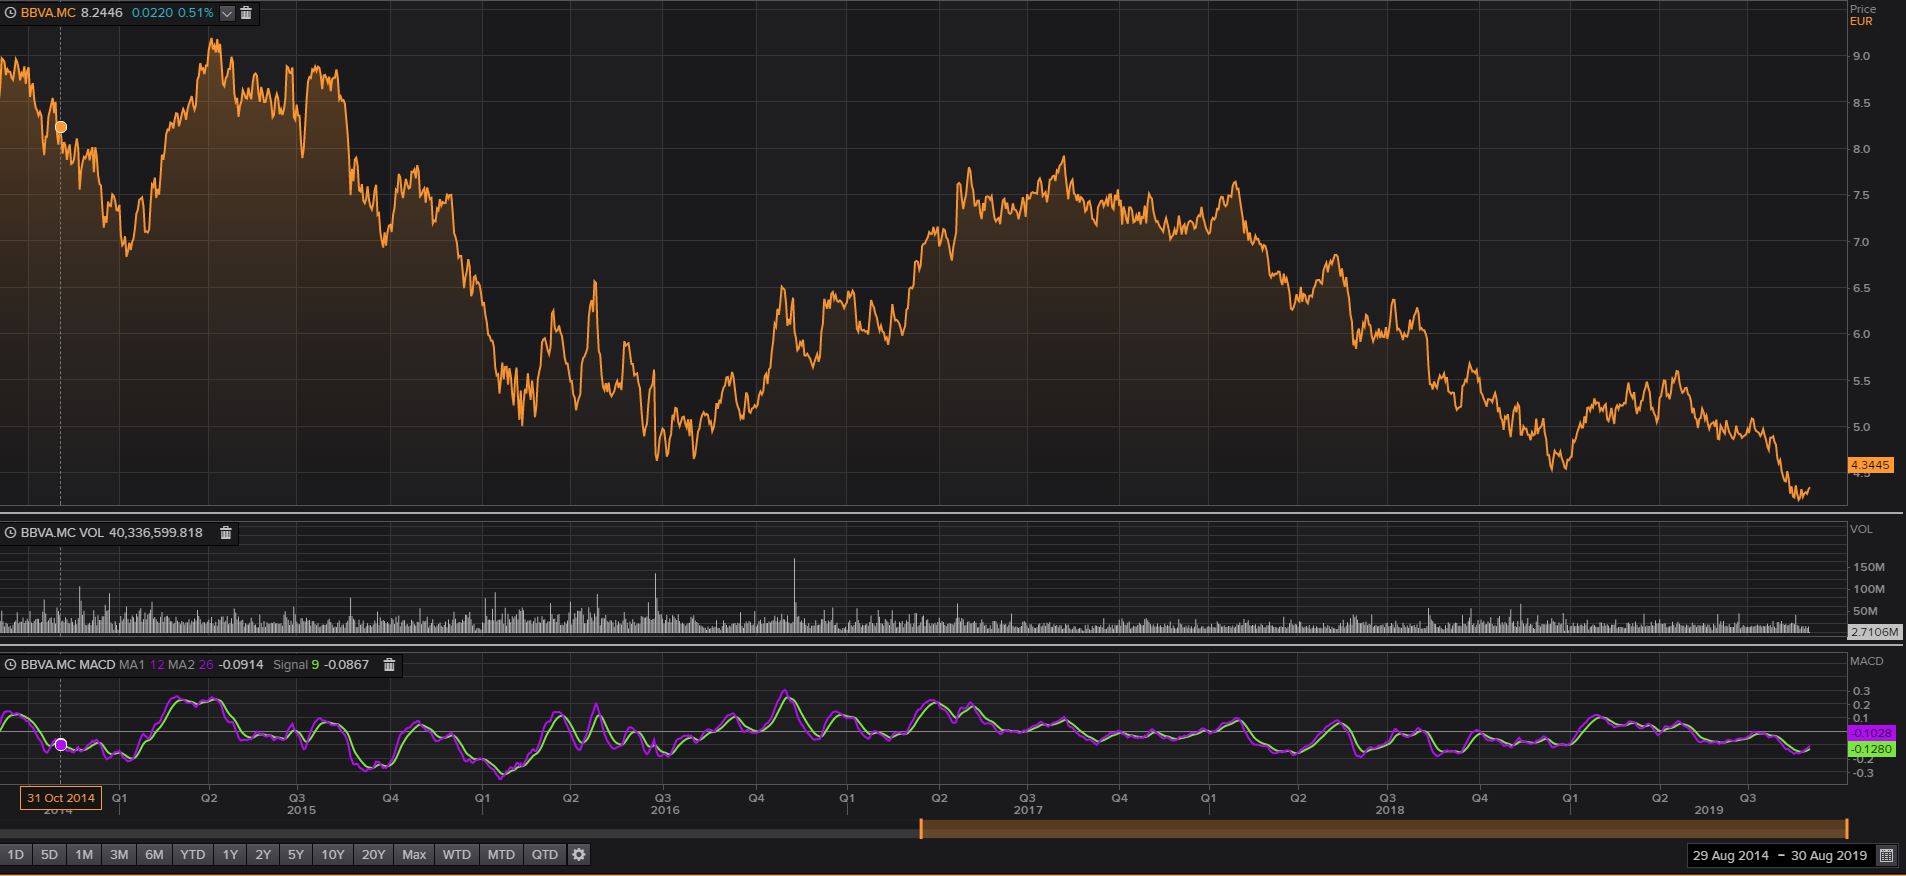Click the clock icon beside BBVA.MC VOL

pyautogui.click(x=11, y=533)
